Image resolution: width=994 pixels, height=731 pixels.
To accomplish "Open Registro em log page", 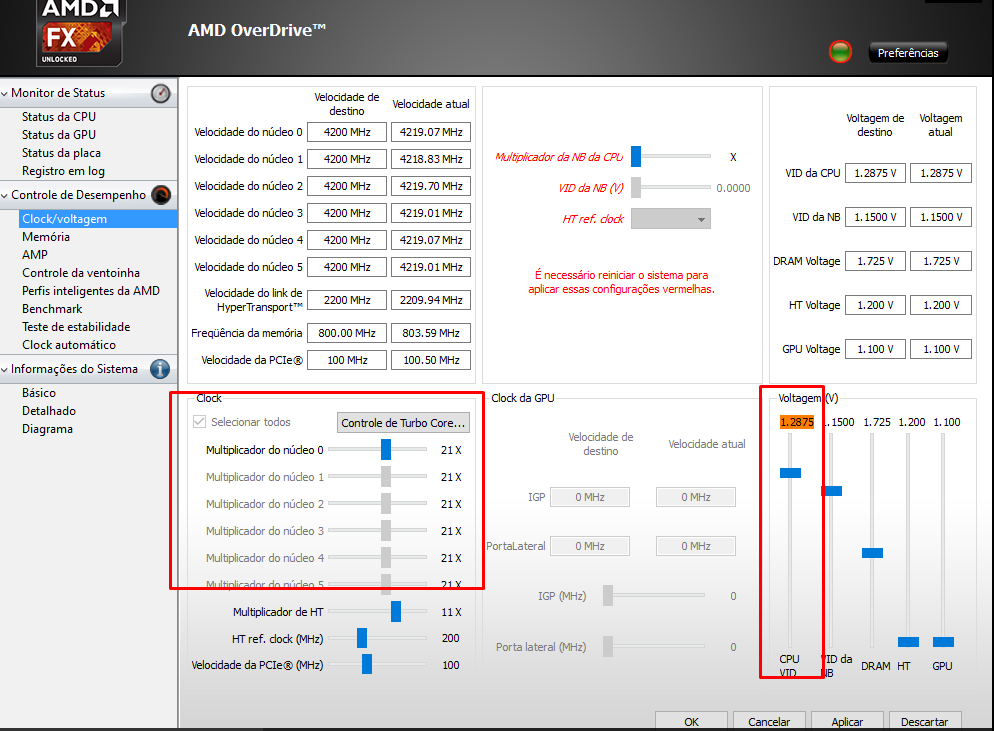I will (x=63, y=171).
